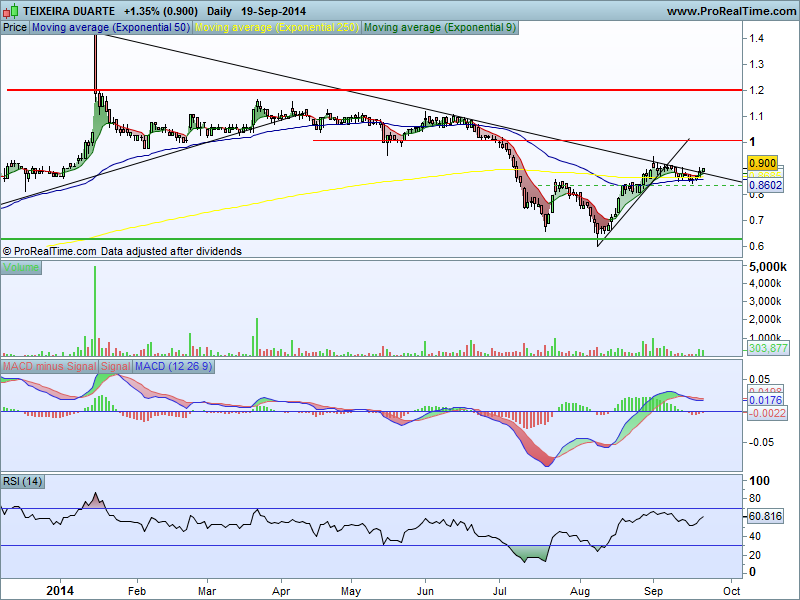Click the MACD (12 26 9) label

[173, 366]
